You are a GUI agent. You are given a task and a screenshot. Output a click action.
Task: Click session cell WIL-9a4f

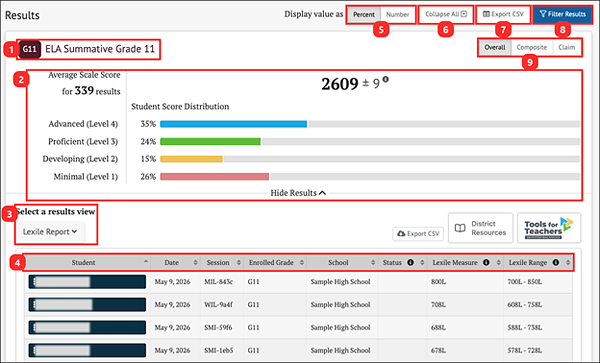pos(218,304)
